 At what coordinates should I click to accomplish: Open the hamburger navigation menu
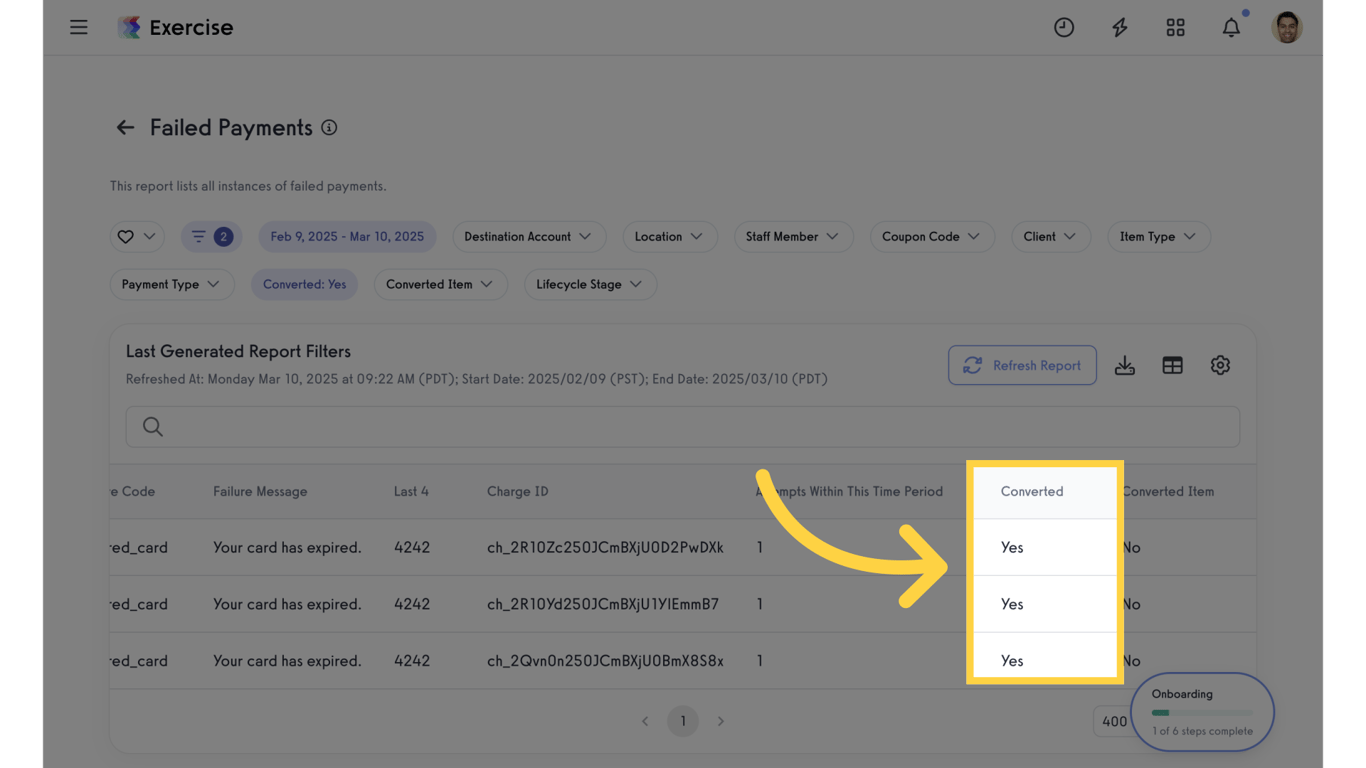[79, 27]
